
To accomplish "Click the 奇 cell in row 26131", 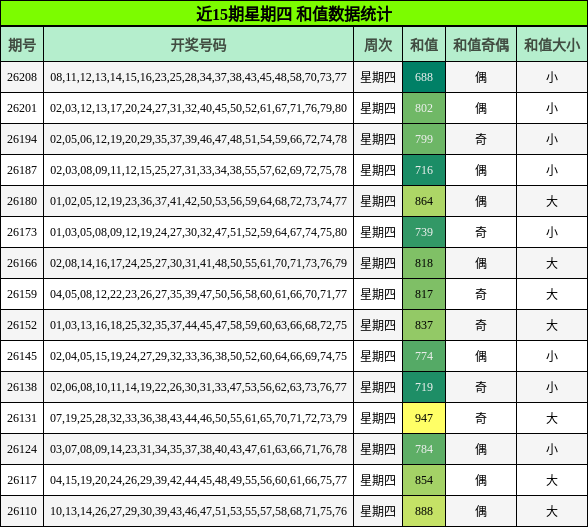I will point(481,418).
